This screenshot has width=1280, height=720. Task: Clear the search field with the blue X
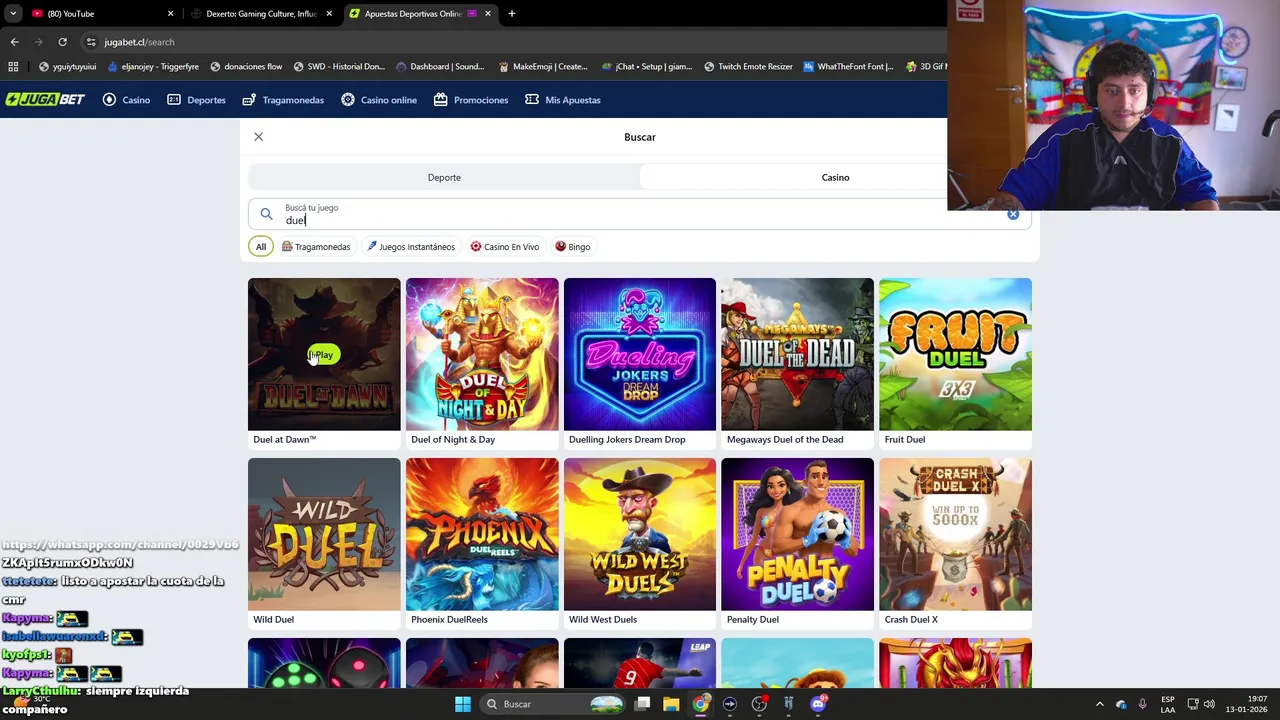point(1013,214)
